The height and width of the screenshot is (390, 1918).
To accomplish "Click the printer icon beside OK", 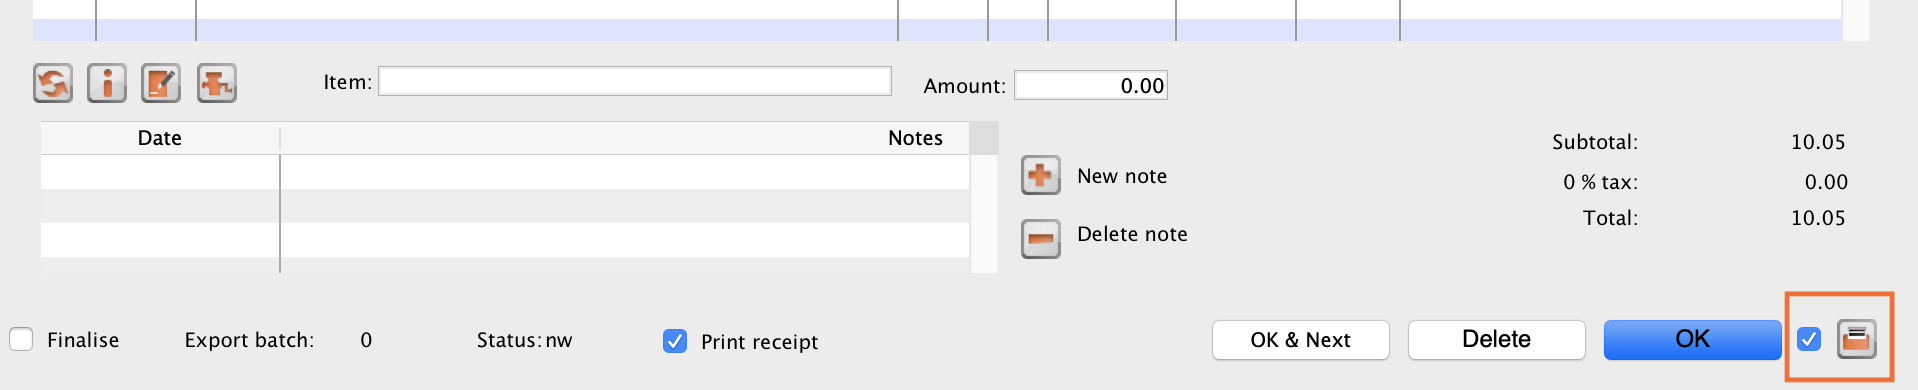I will click(x=1857, y=340).
